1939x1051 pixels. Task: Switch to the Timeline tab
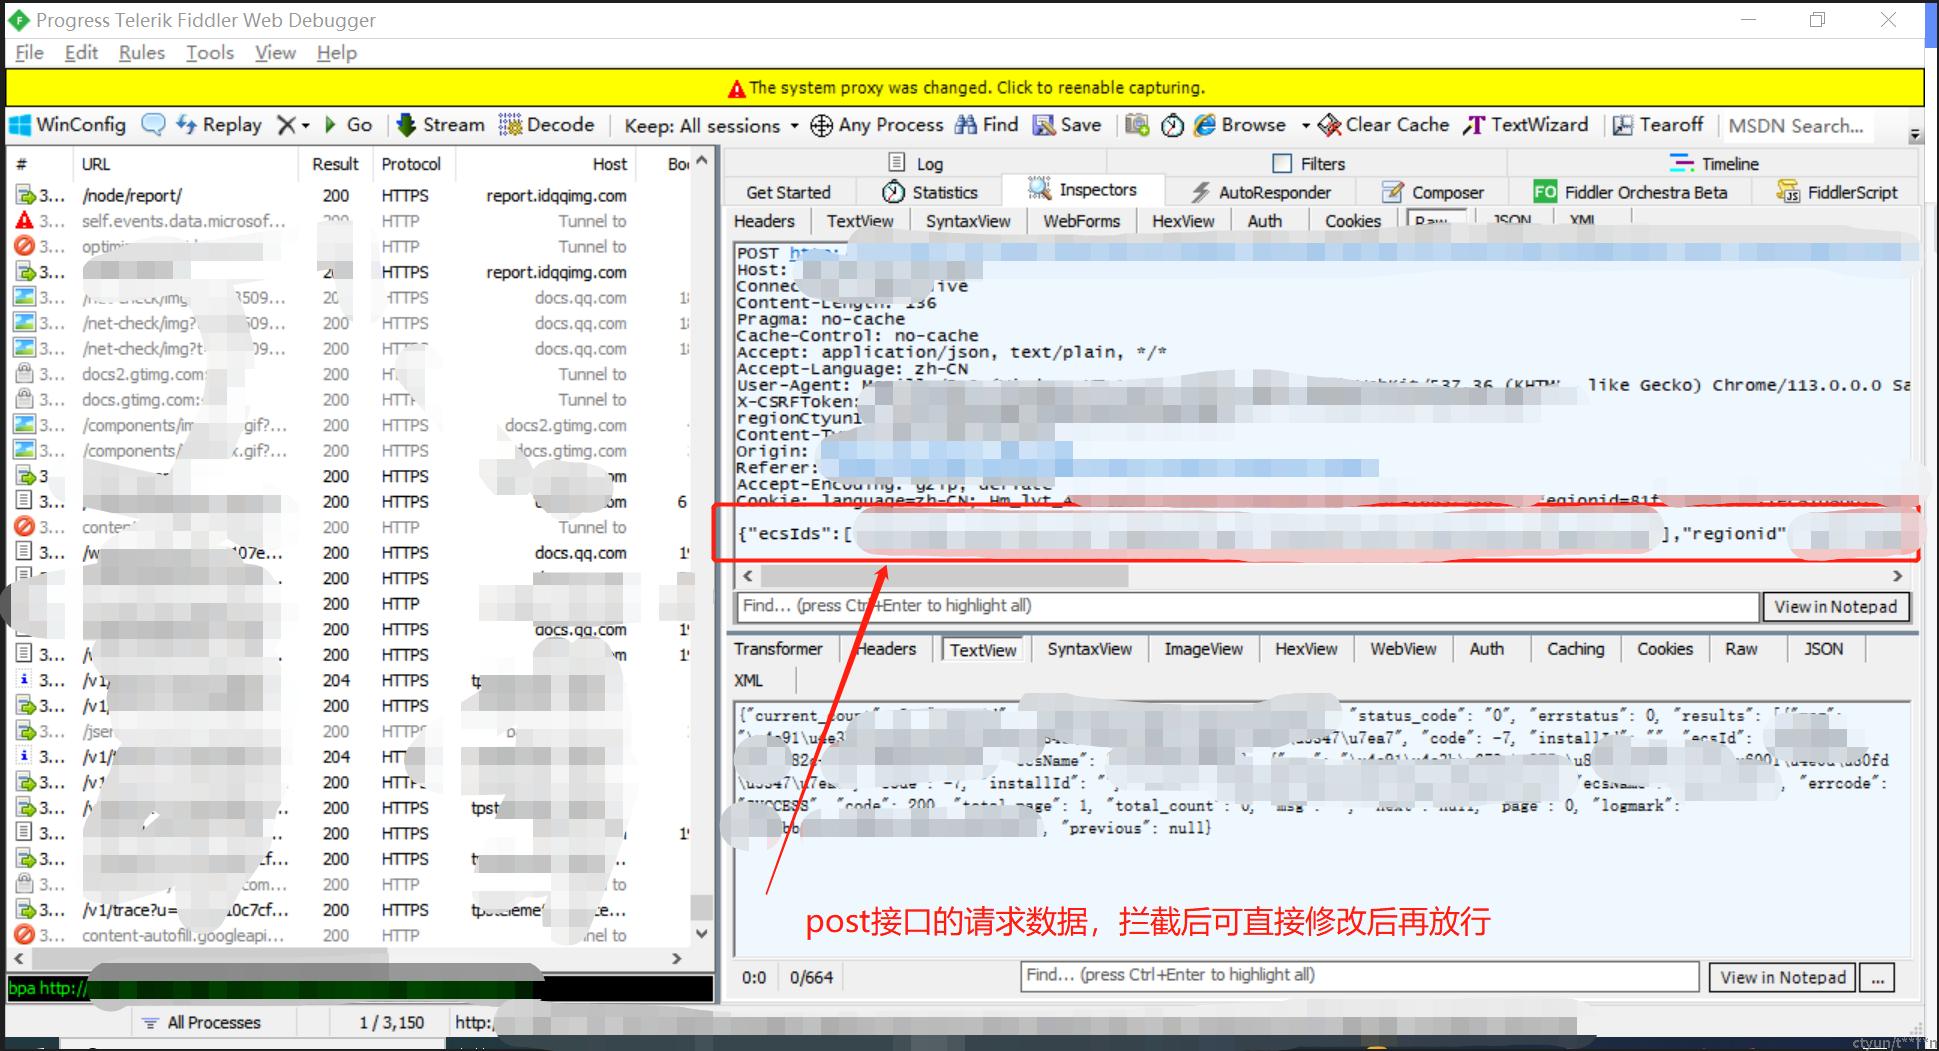pos(1714,164)
